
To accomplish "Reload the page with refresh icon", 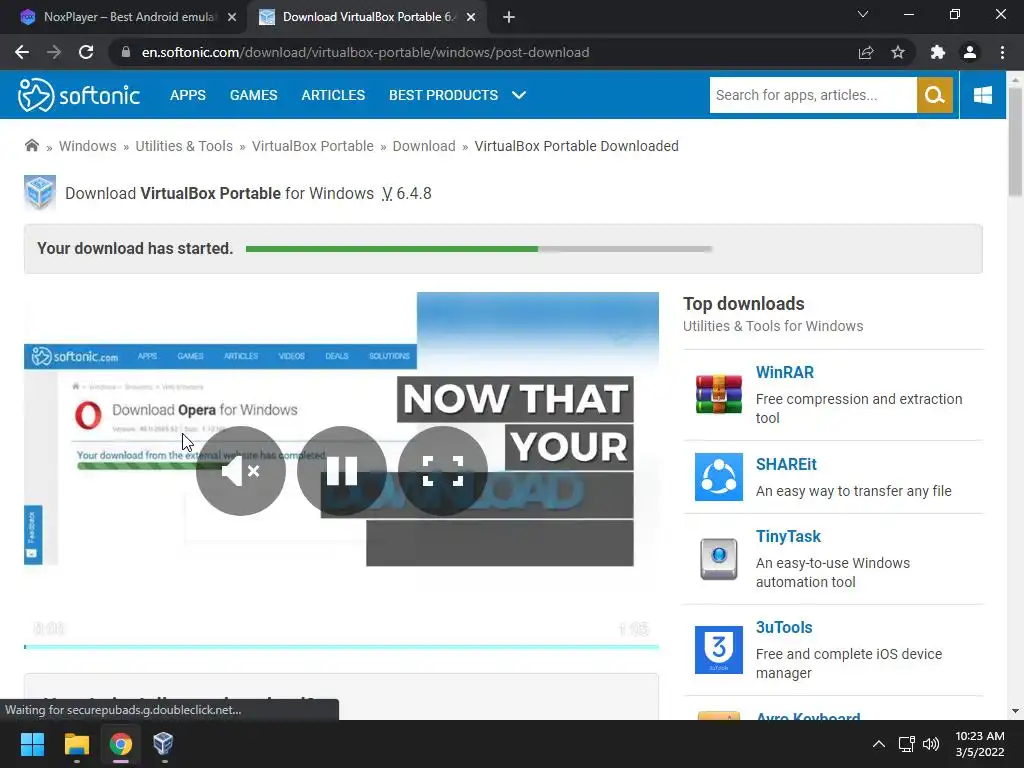I will click(x=86, y=52).
